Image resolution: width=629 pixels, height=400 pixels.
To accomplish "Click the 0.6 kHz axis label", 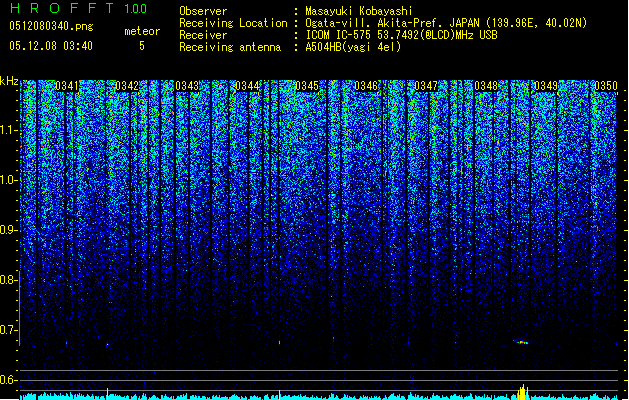I will click(x=9, y=380).
